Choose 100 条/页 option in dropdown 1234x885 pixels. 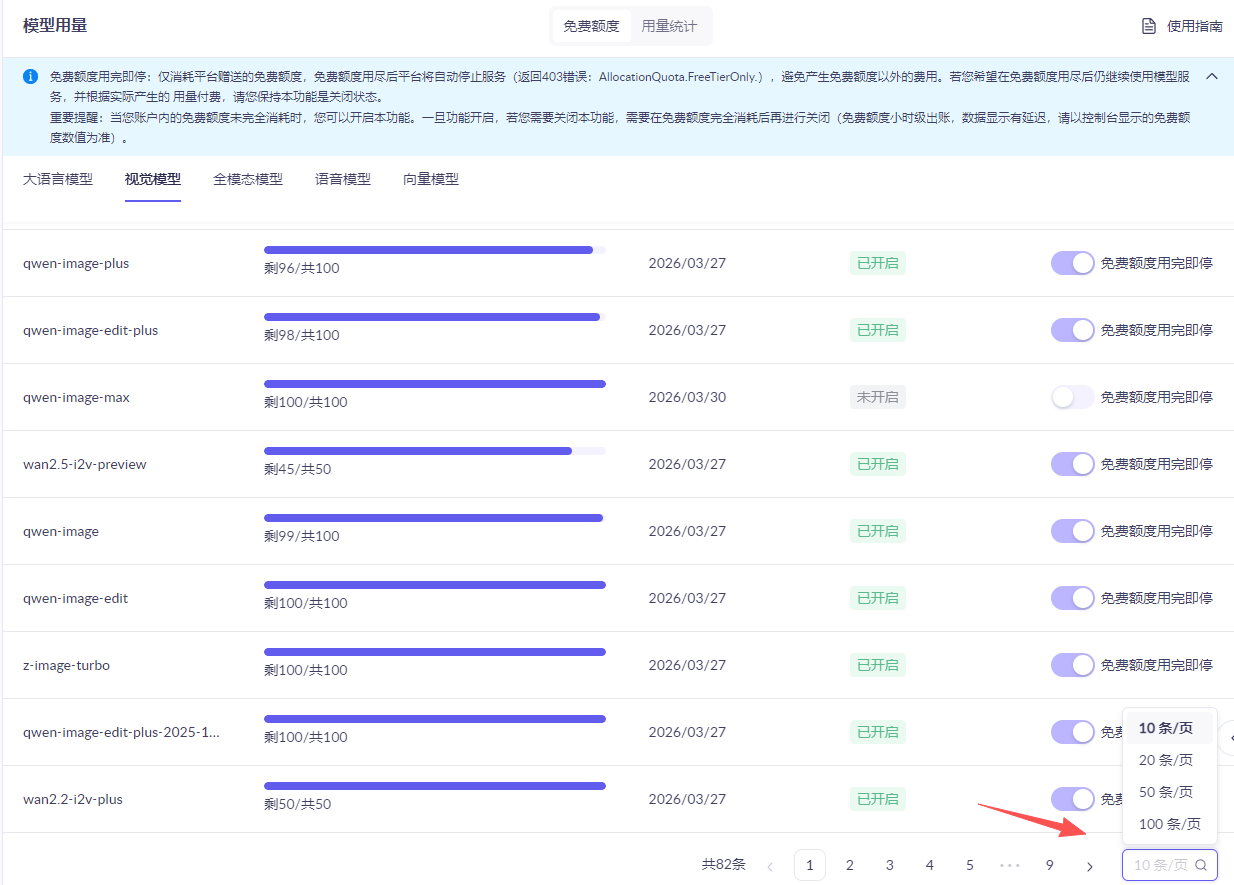click(x=1169, y=824)
